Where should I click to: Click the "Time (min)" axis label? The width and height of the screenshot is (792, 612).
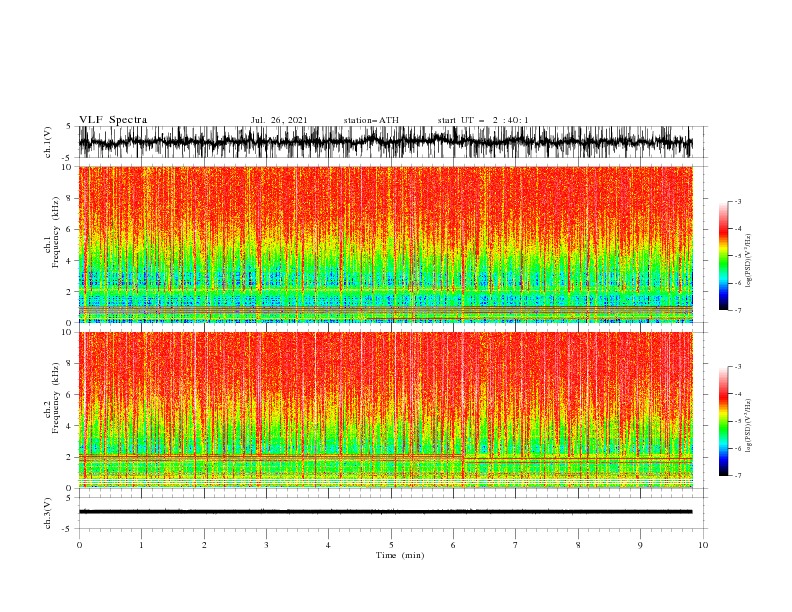(x=400, y=555)
